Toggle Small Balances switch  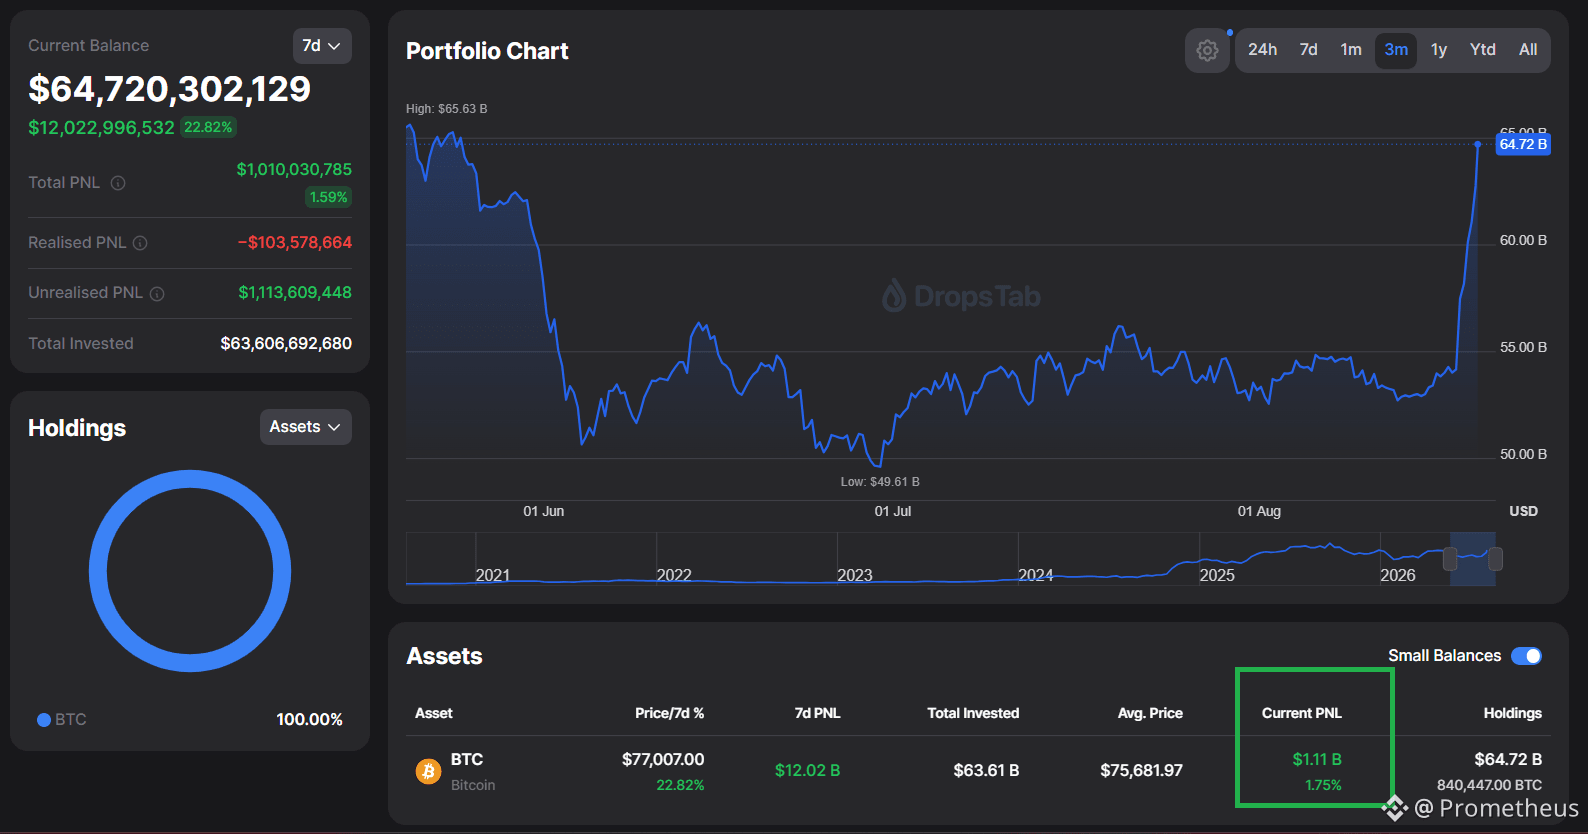click(1526, 656)
